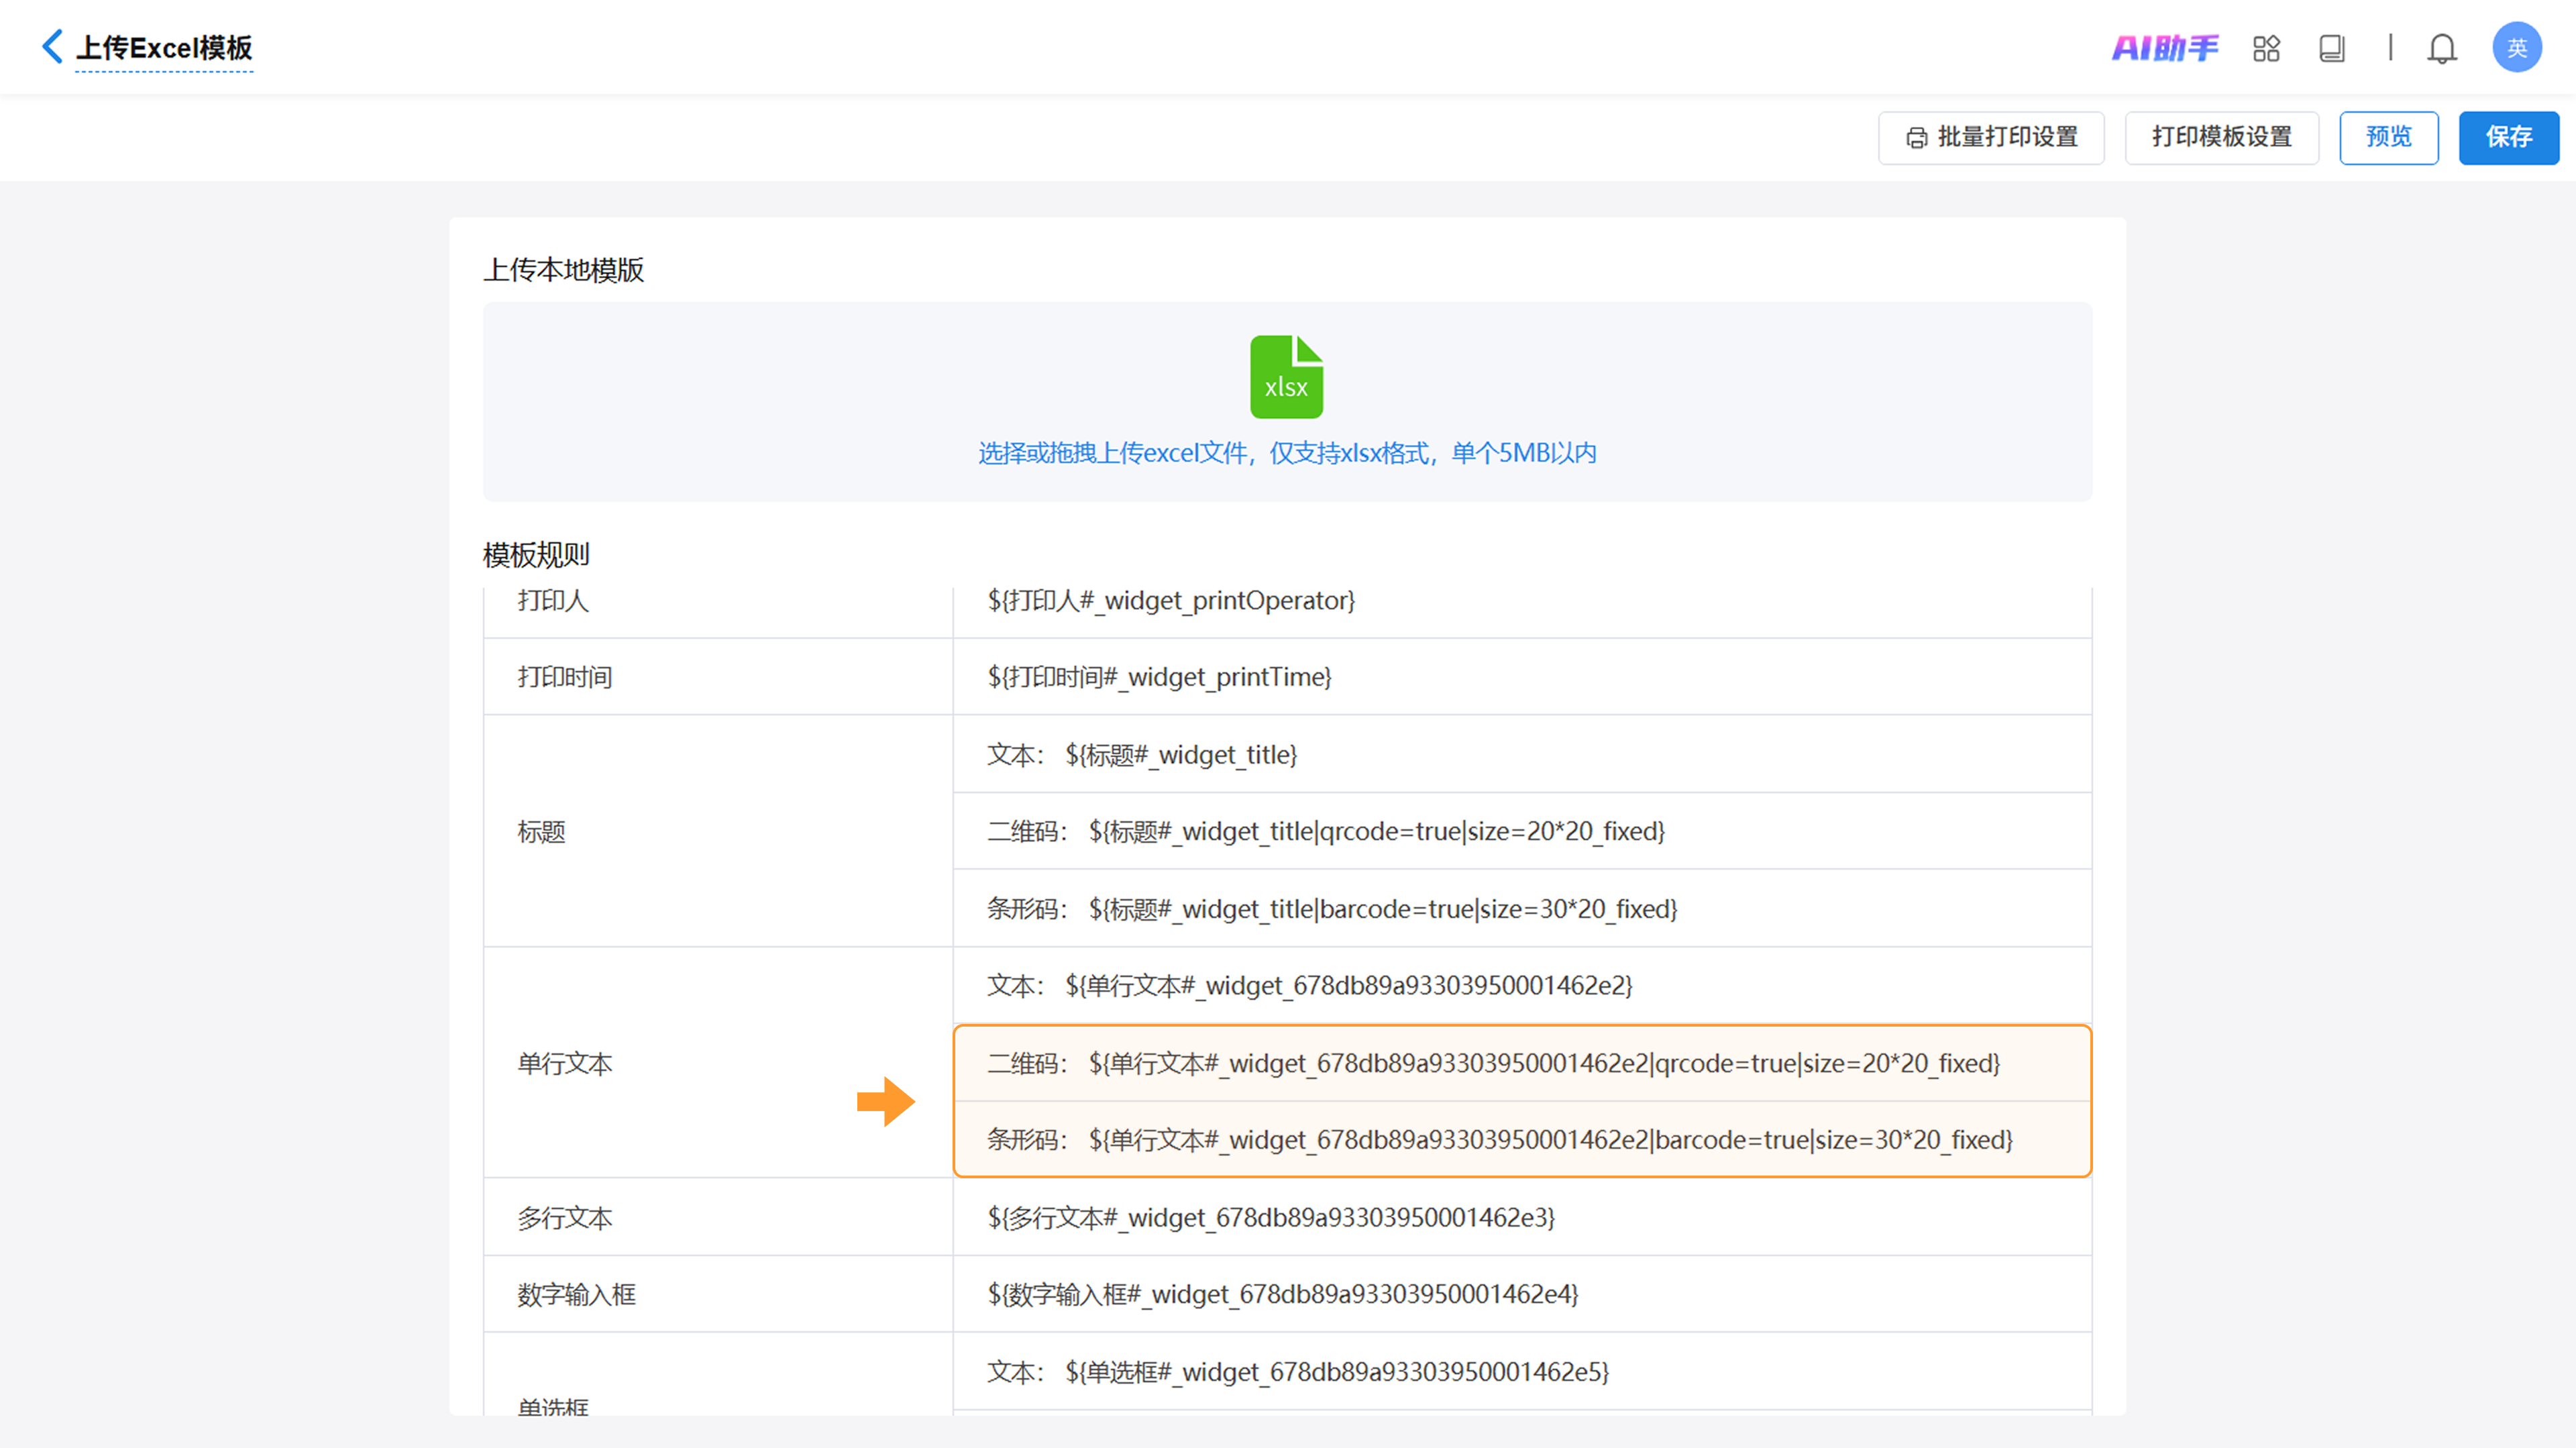Click the green xlsx file icon
The width and height of the screenshot is (2576, 1448).
point(1286,377)
